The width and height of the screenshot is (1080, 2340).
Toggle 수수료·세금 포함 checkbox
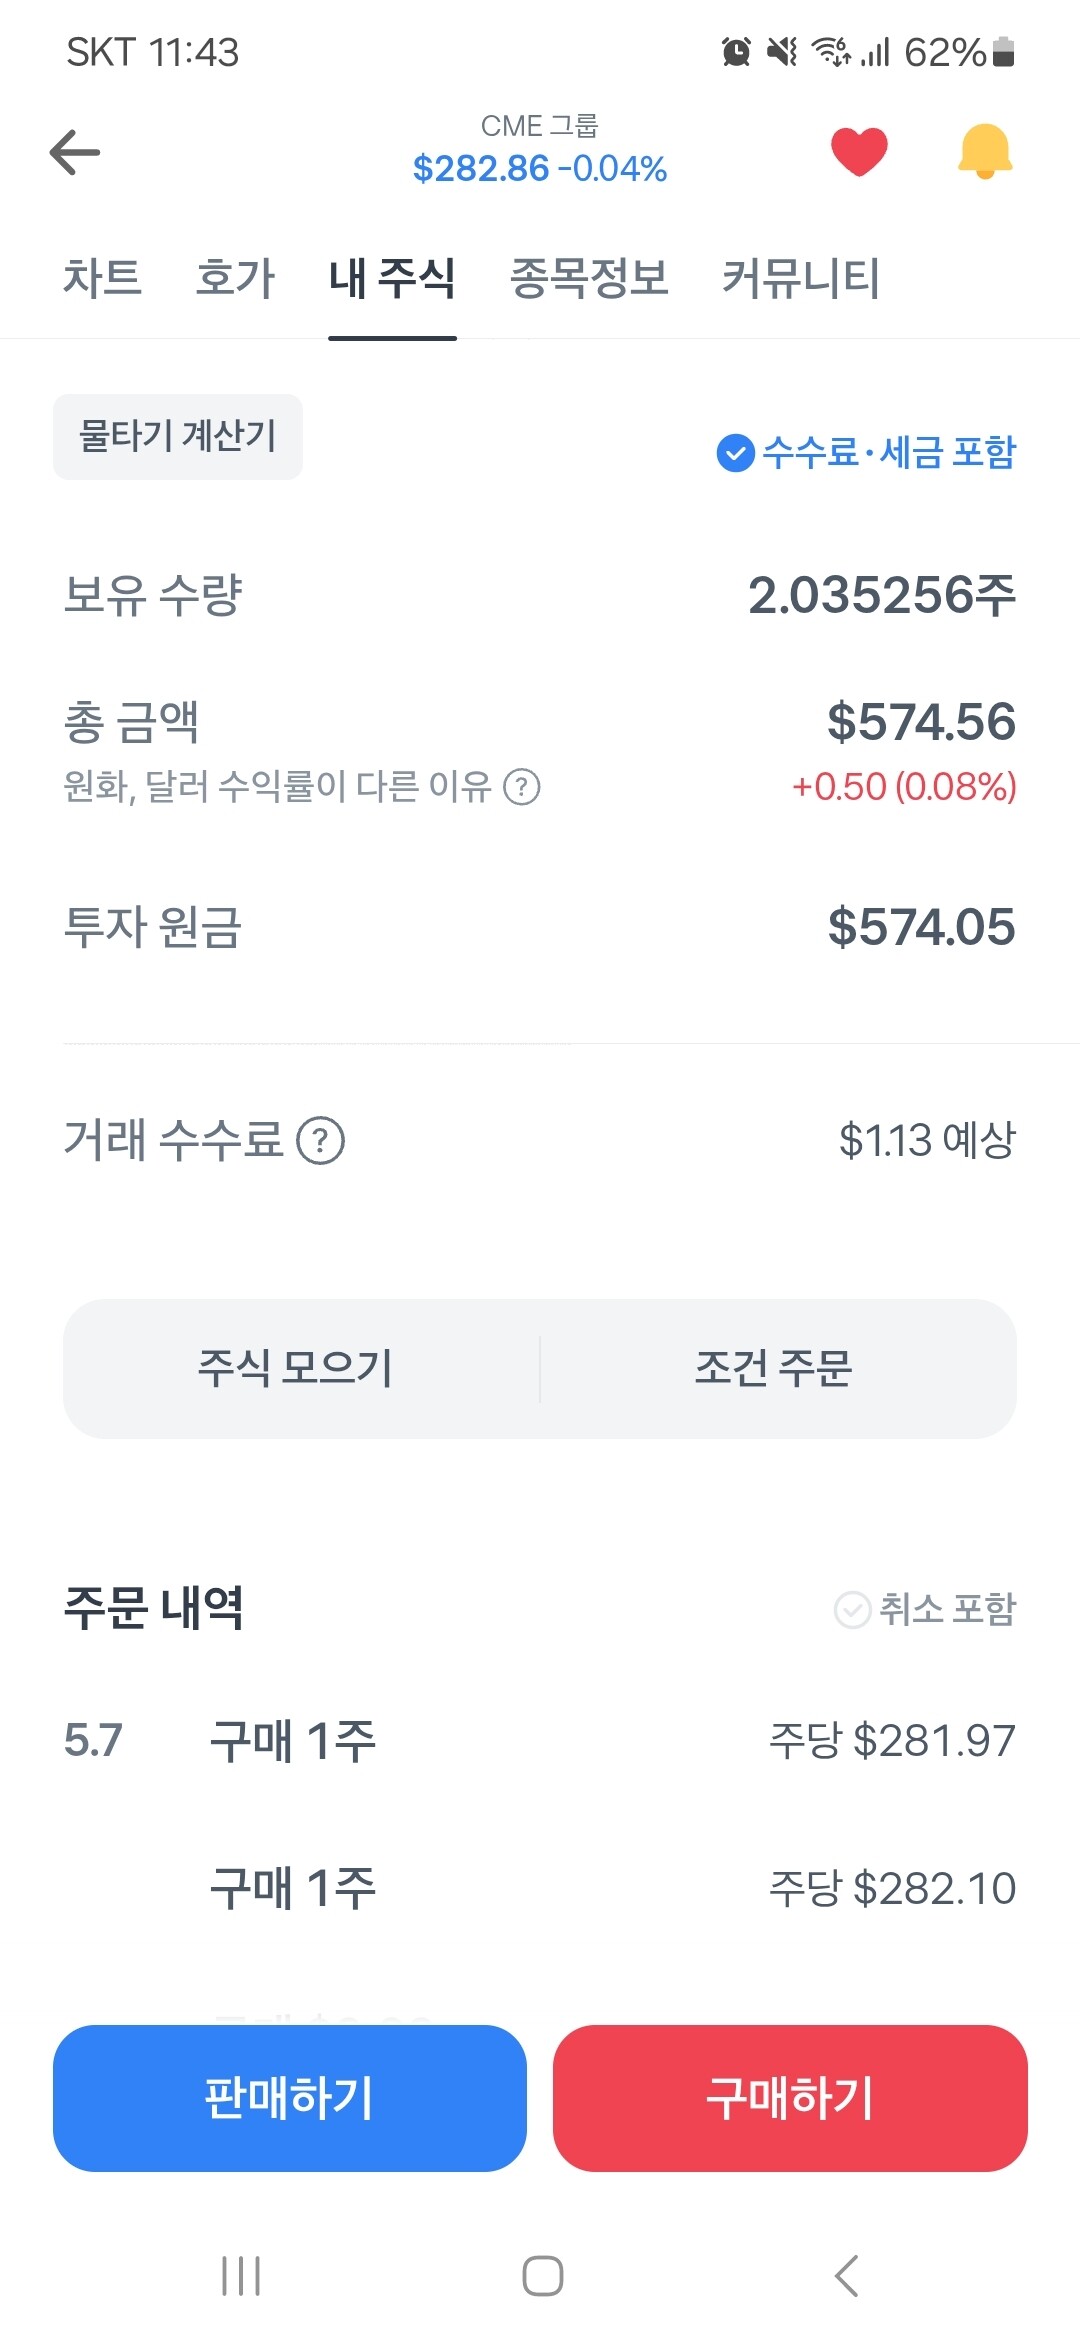click(x=736, y=453)
